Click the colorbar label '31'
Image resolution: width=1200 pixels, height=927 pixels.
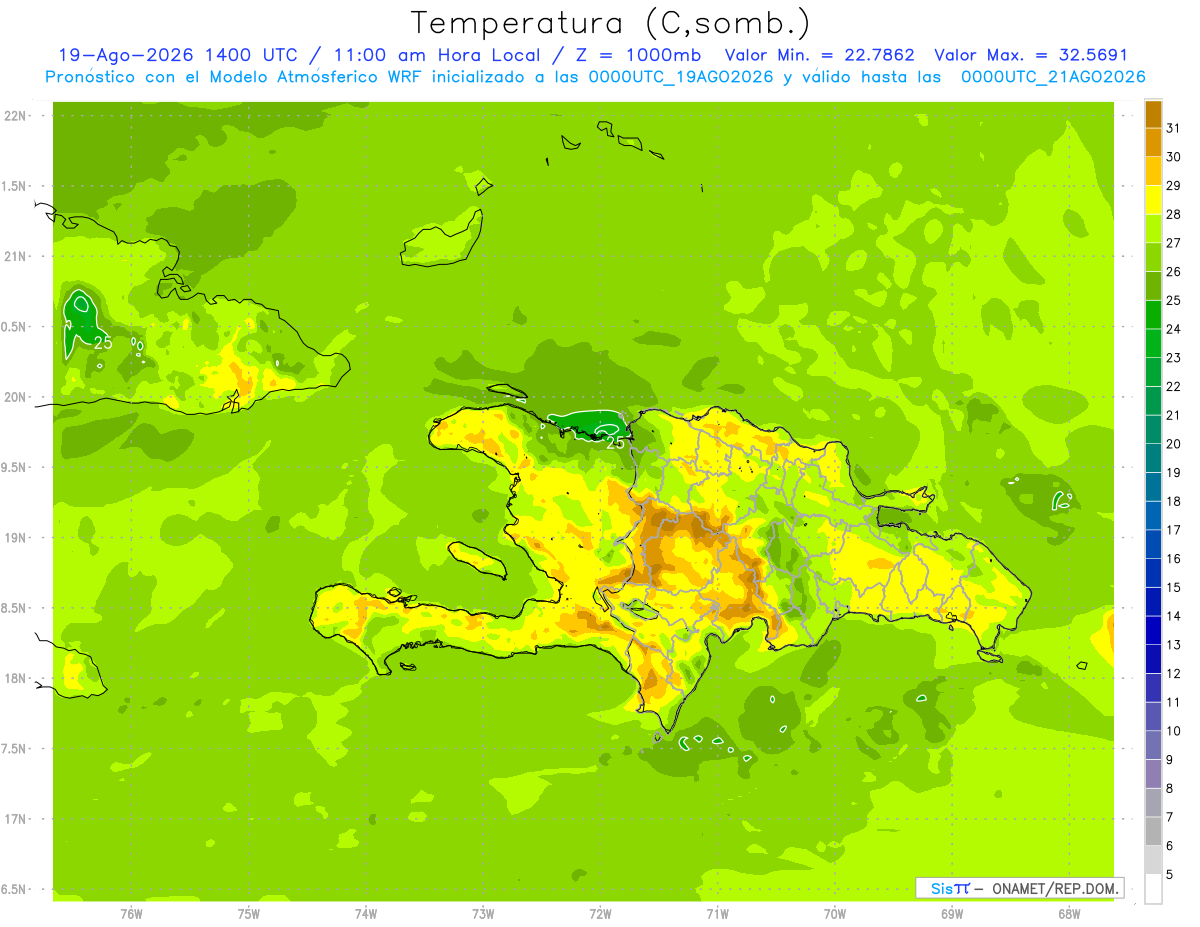(1174, 128)
